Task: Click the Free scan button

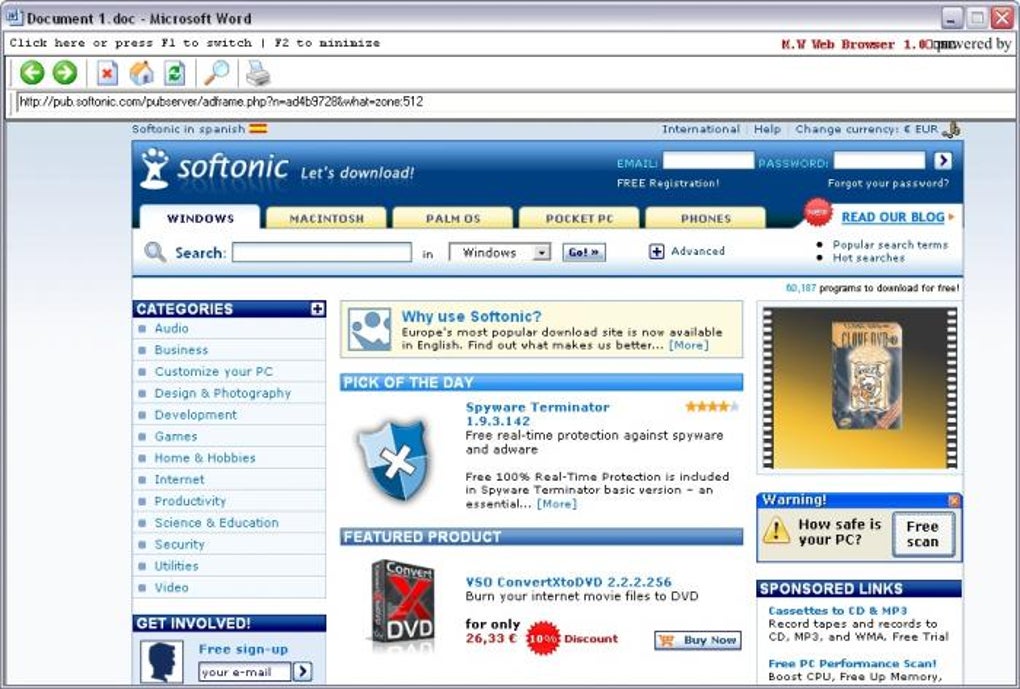Action: coord(922,534)
